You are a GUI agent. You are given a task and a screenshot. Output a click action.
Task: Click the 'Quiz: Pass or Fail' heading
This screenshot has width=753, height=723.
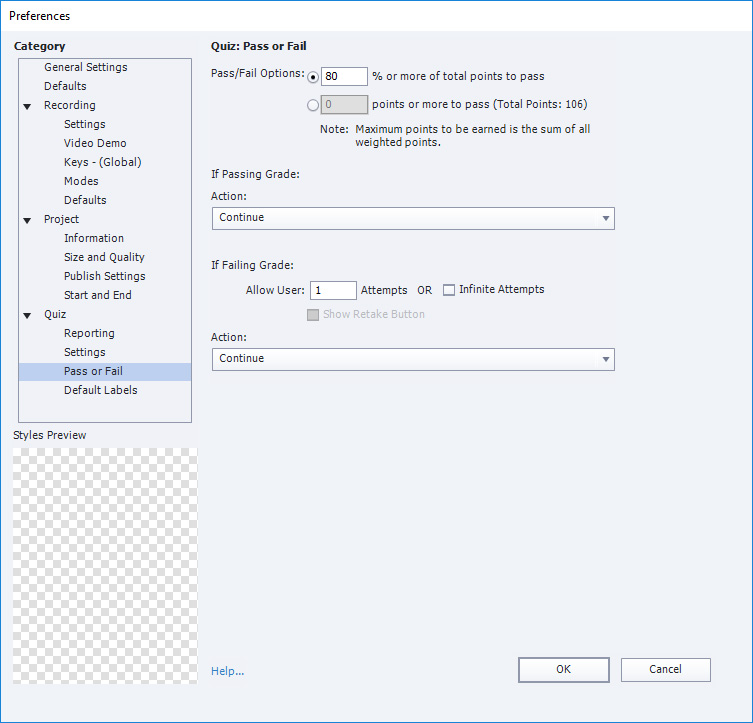pyautogui.click(x=258, y=46)
